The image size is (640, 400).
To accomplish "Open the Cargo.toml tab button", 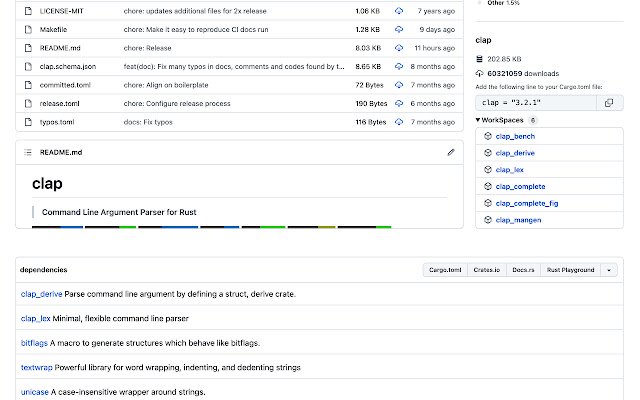I will (445, 270).
